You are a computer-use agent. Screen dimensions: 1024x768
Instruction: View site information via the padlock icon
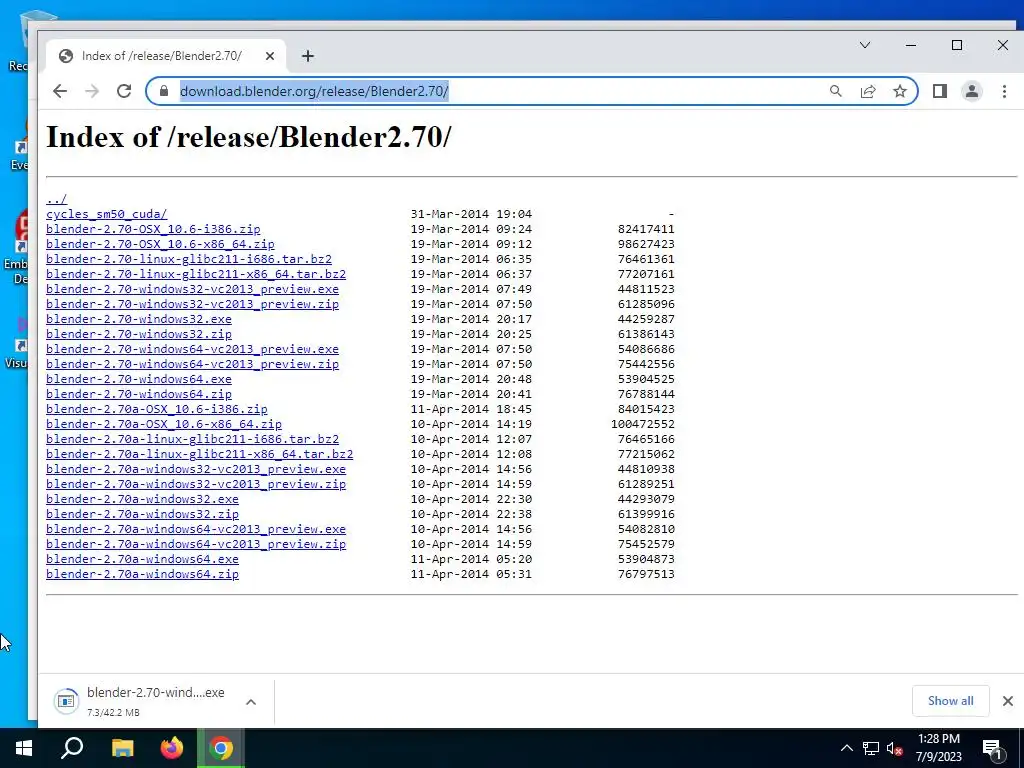pyautogui.click(x=164, y=91)
